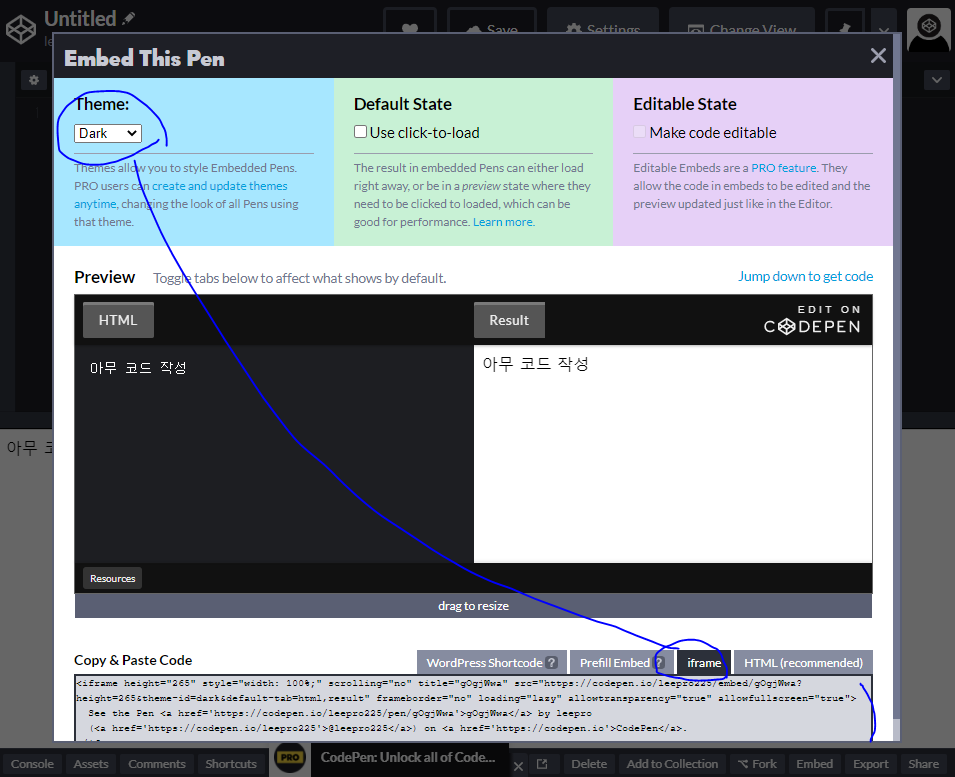The height and width of the screenshot is (777, 955).
Task: Open help icon beside WordPress Shortcode
Action: tap(552, 663)
